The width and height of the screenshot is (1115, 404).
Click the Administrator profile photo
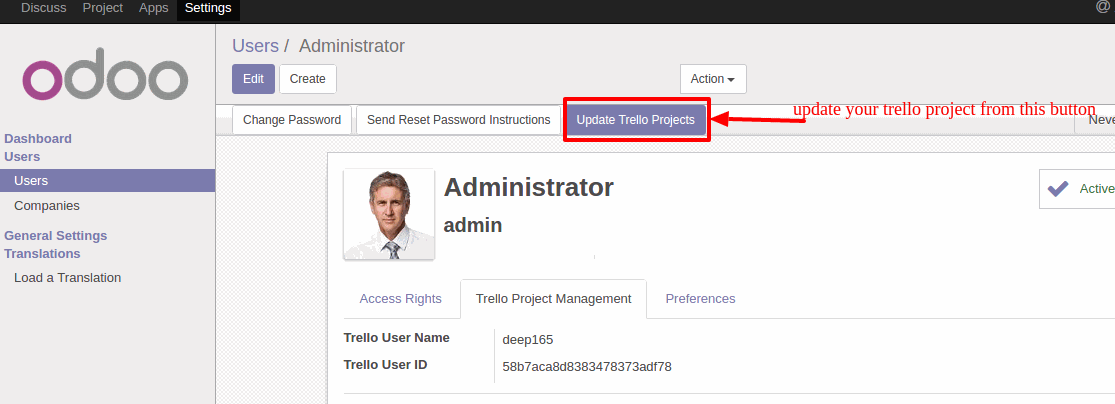click(389, 214)
